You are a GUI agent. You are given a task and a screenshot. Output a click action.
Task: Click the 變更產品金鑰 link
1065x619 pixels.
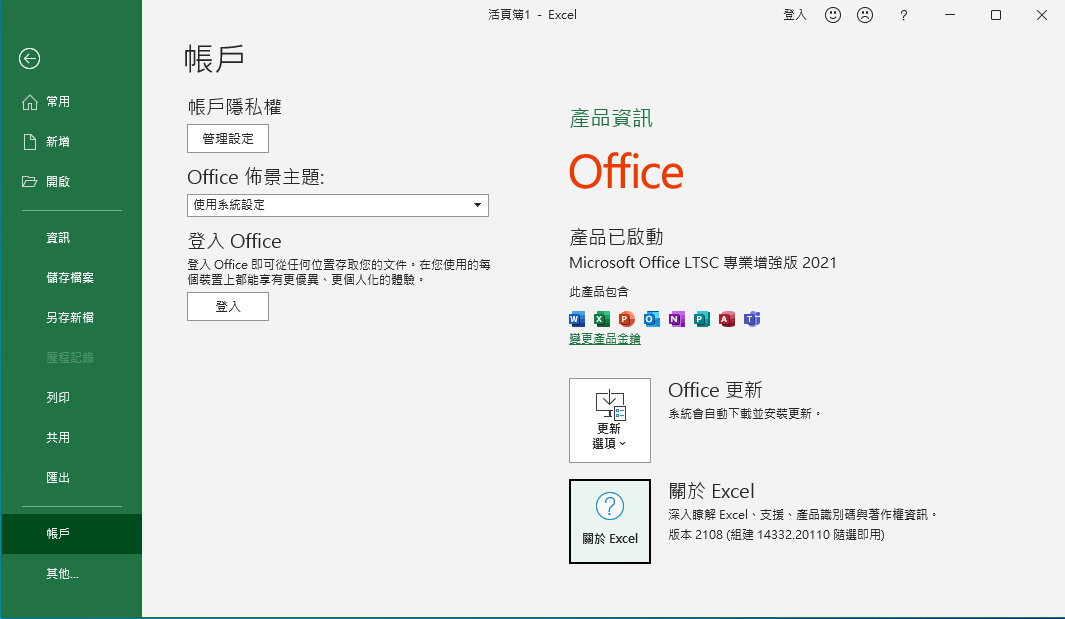coord(604,338)
